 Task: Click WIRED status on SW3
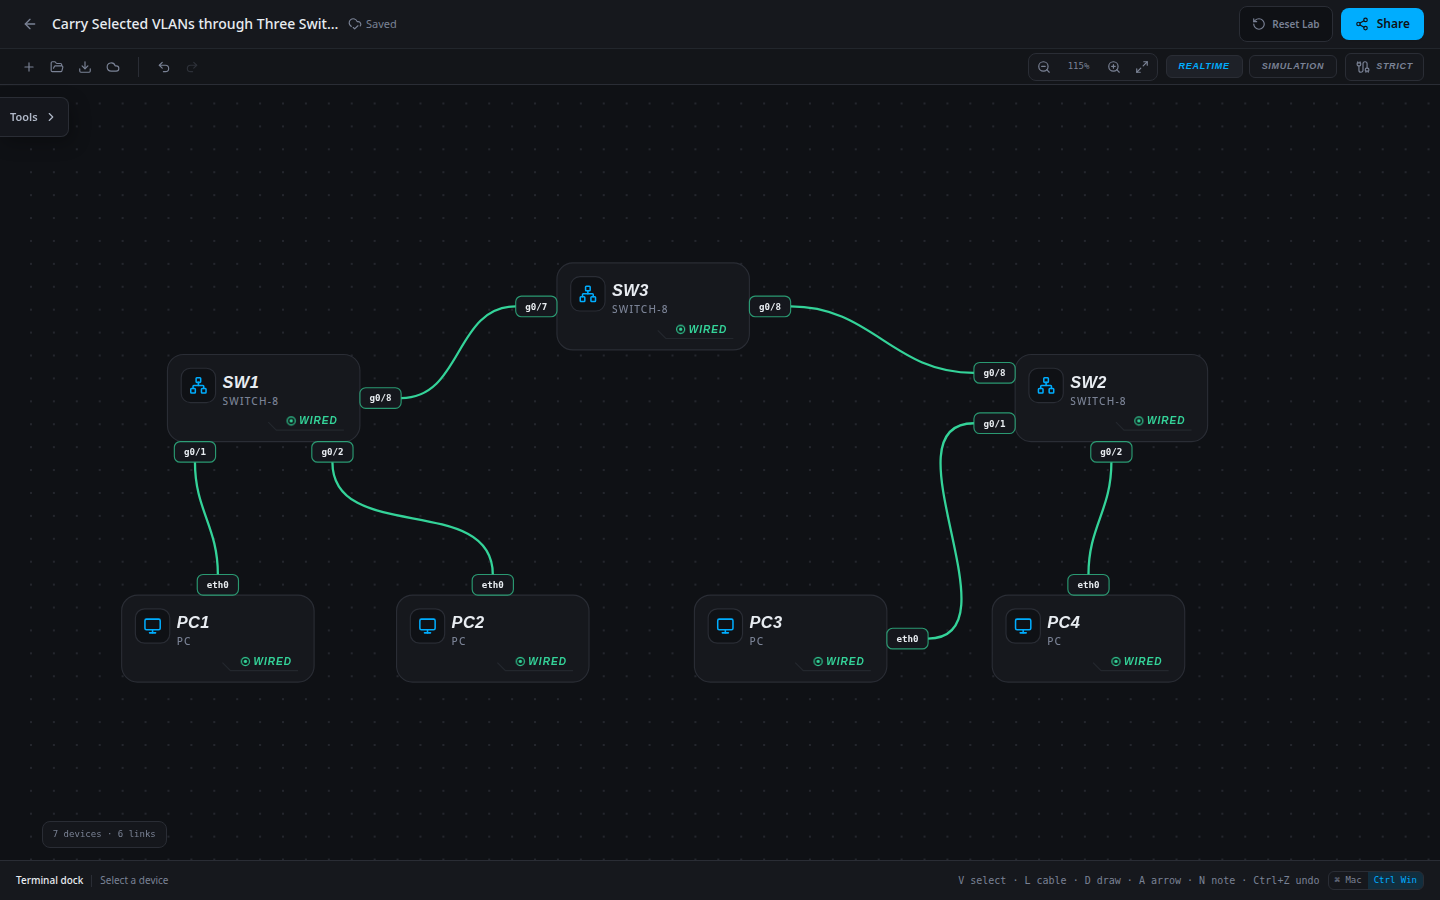[701, 329]
